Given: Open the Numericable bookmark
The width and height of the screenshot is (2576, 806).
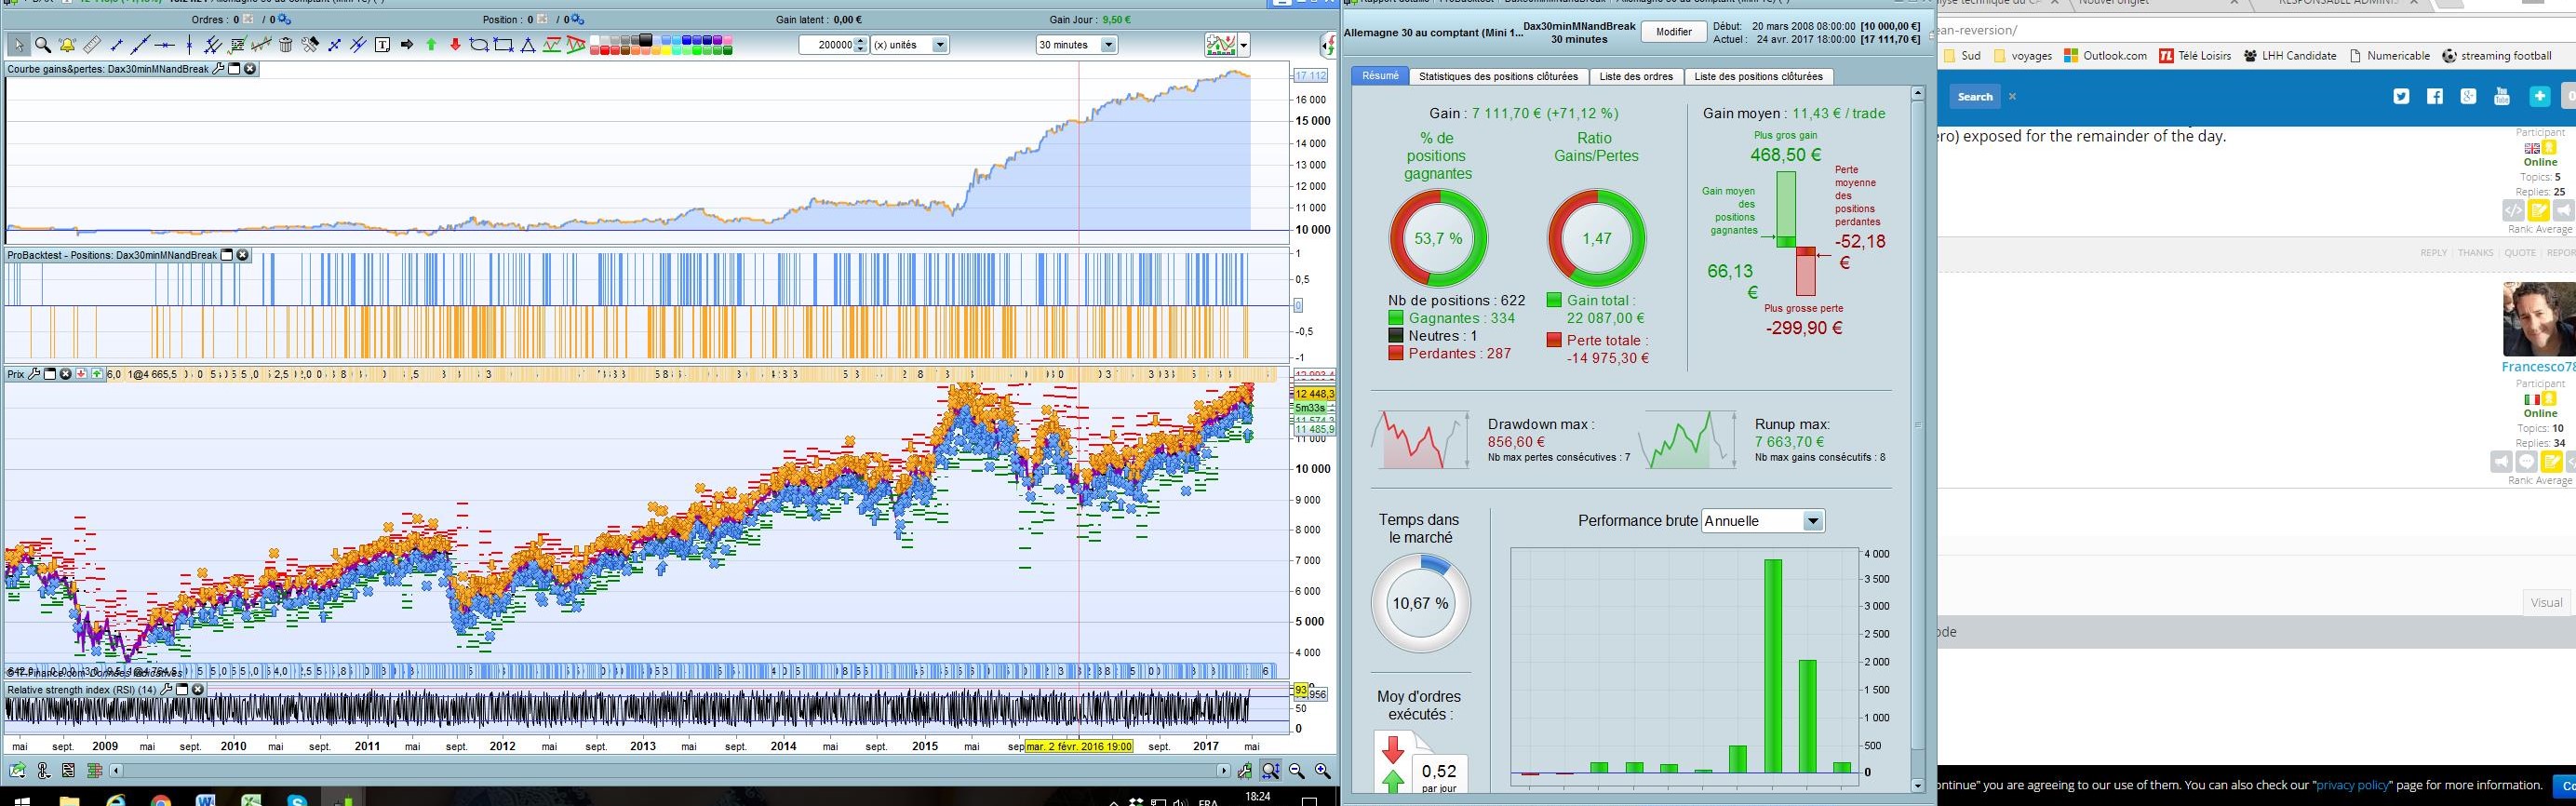Looking at the screenshot, I should click(2389, 56).
